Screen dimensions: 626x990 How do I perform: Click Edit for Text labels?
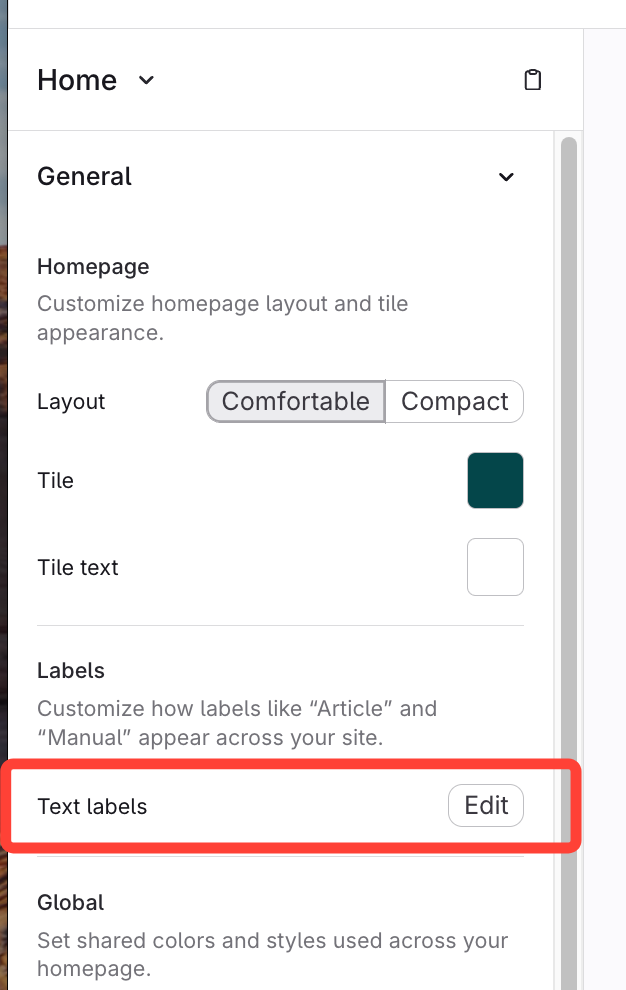coord(486,806)
